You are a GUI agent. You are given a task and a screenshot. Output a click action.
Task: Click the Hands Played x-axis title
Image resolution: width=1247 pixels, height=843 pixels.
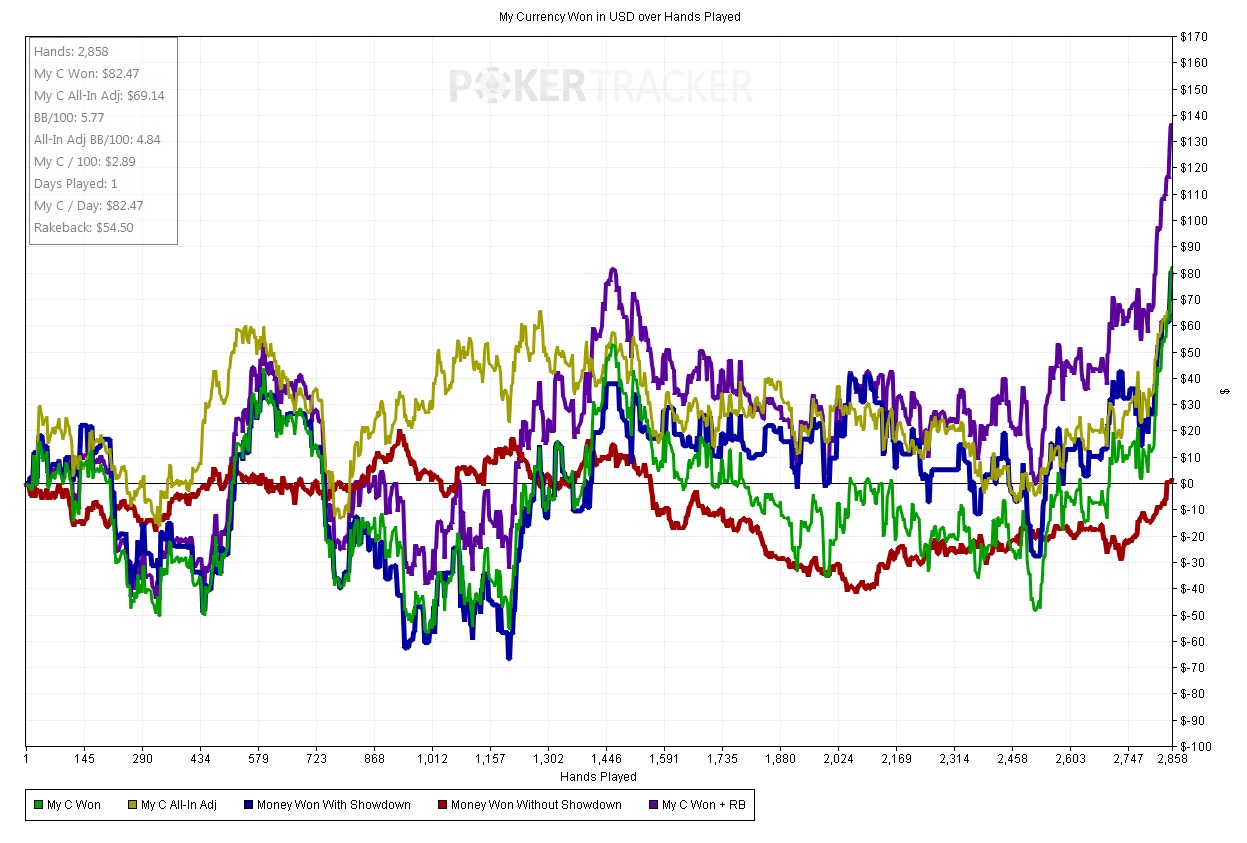coord(598,777)
